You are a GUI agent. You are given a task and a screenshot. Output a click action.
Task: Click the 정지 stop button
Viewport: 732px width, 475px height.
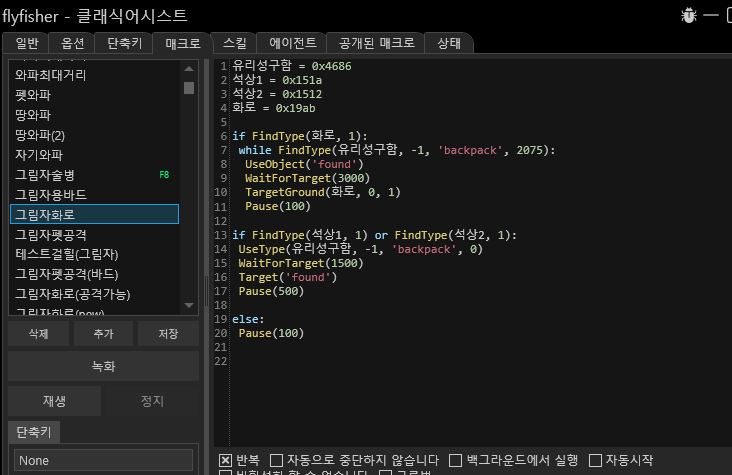(152, 401)
